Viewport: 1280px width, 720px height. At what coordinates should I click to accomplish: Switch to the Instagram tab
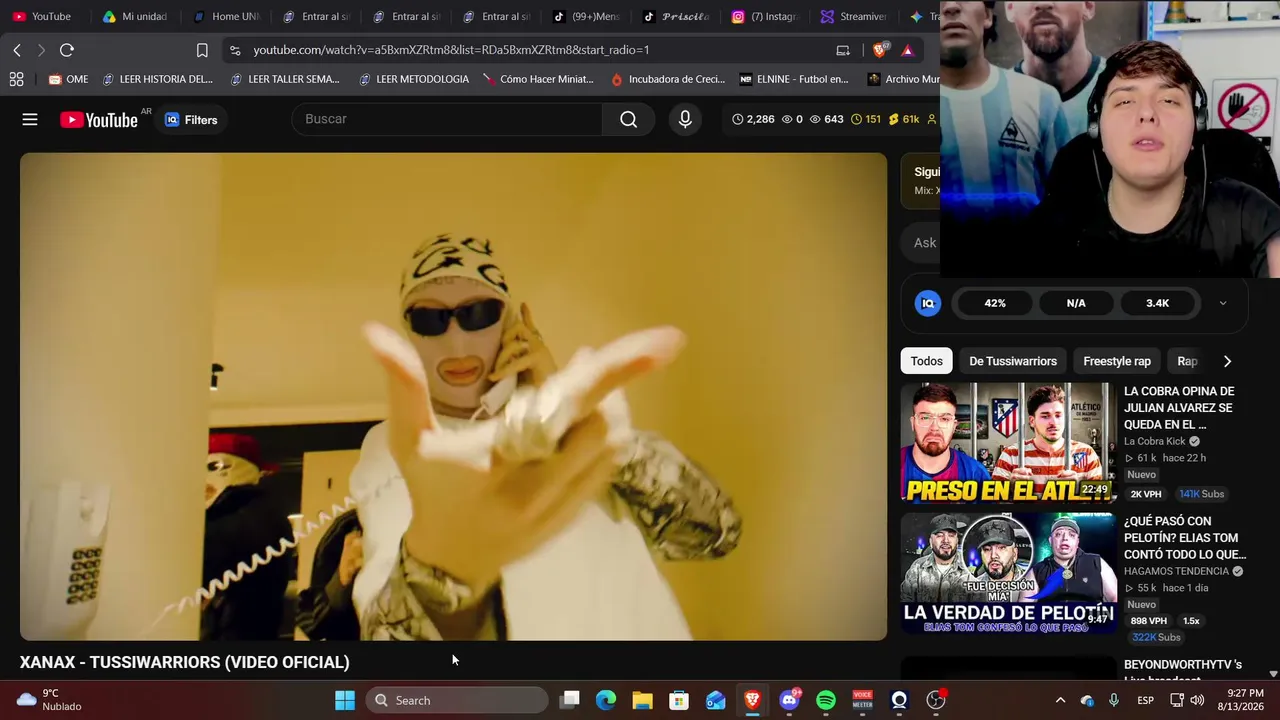coord(764,16)
